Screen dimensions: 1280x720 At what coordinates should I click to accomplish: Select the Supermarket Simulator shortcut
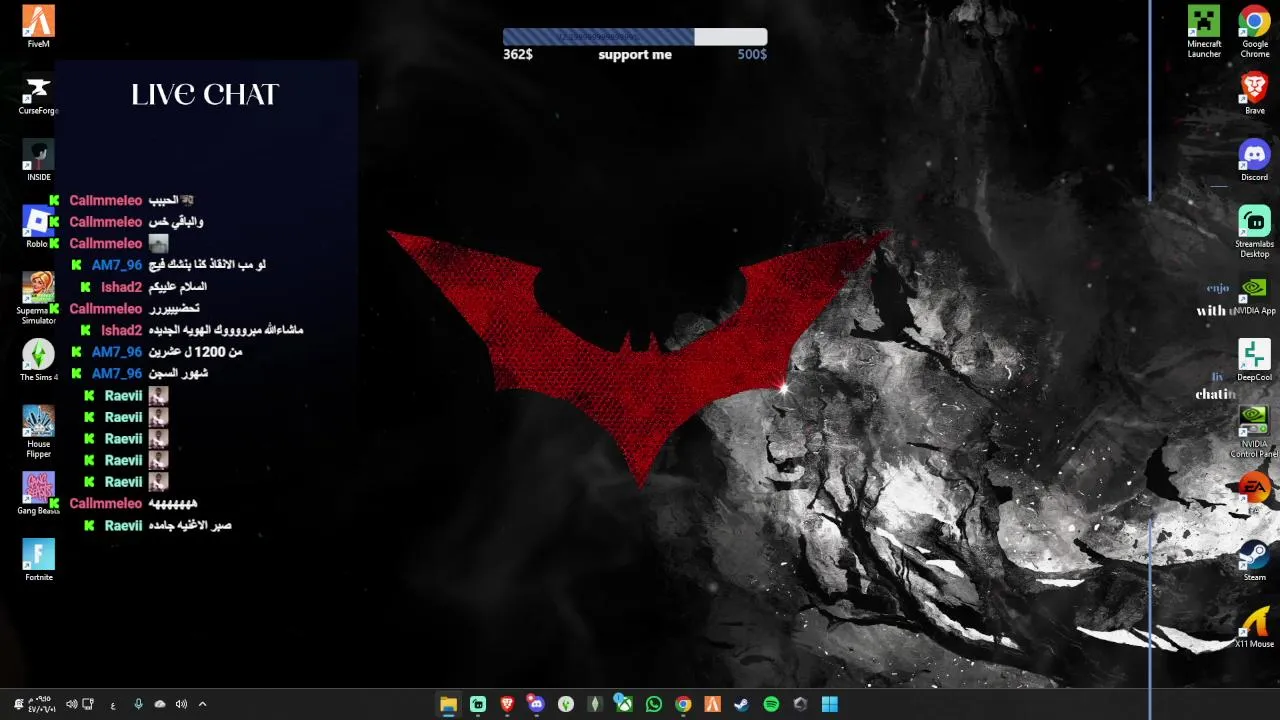pos(38,298)
